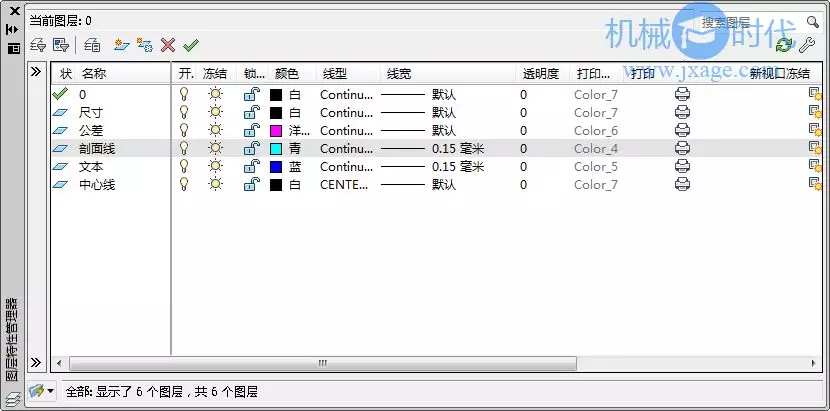The width and height of the screenshot is (830, 411).
Task: Click status icon of layer 中心线
Action: [x=61, y=185]
